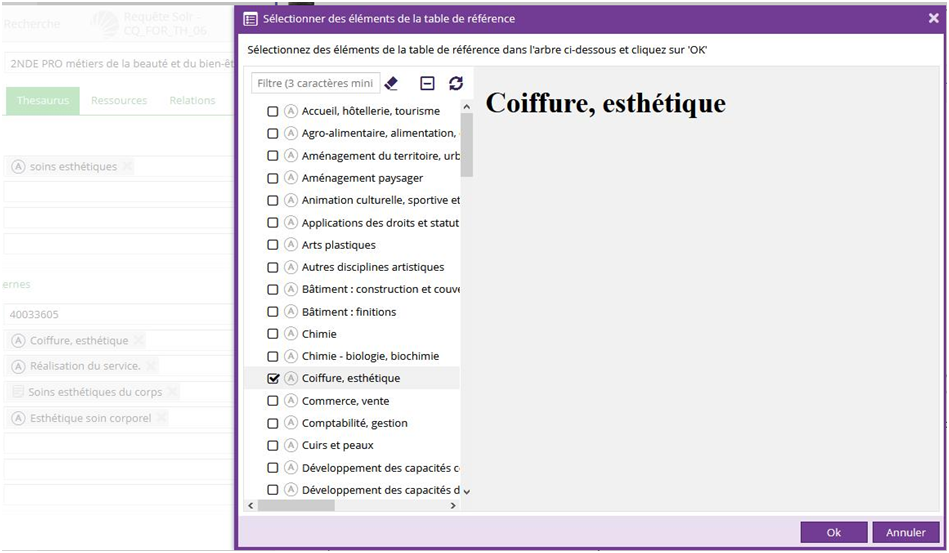Click the horizontal scrollbar right arrow in tree
Image resolution: width=949 pixels, height=553 pixels.
point(453,506)
